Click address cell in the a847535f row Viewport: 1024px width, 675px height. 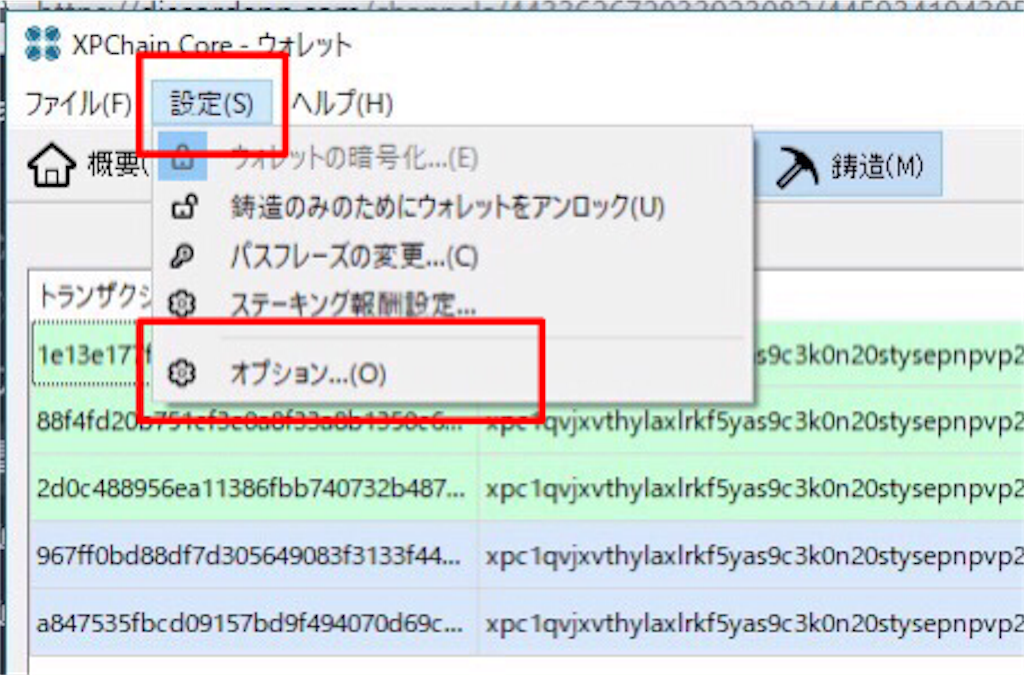pyautogui.click(x=751, y=623)
